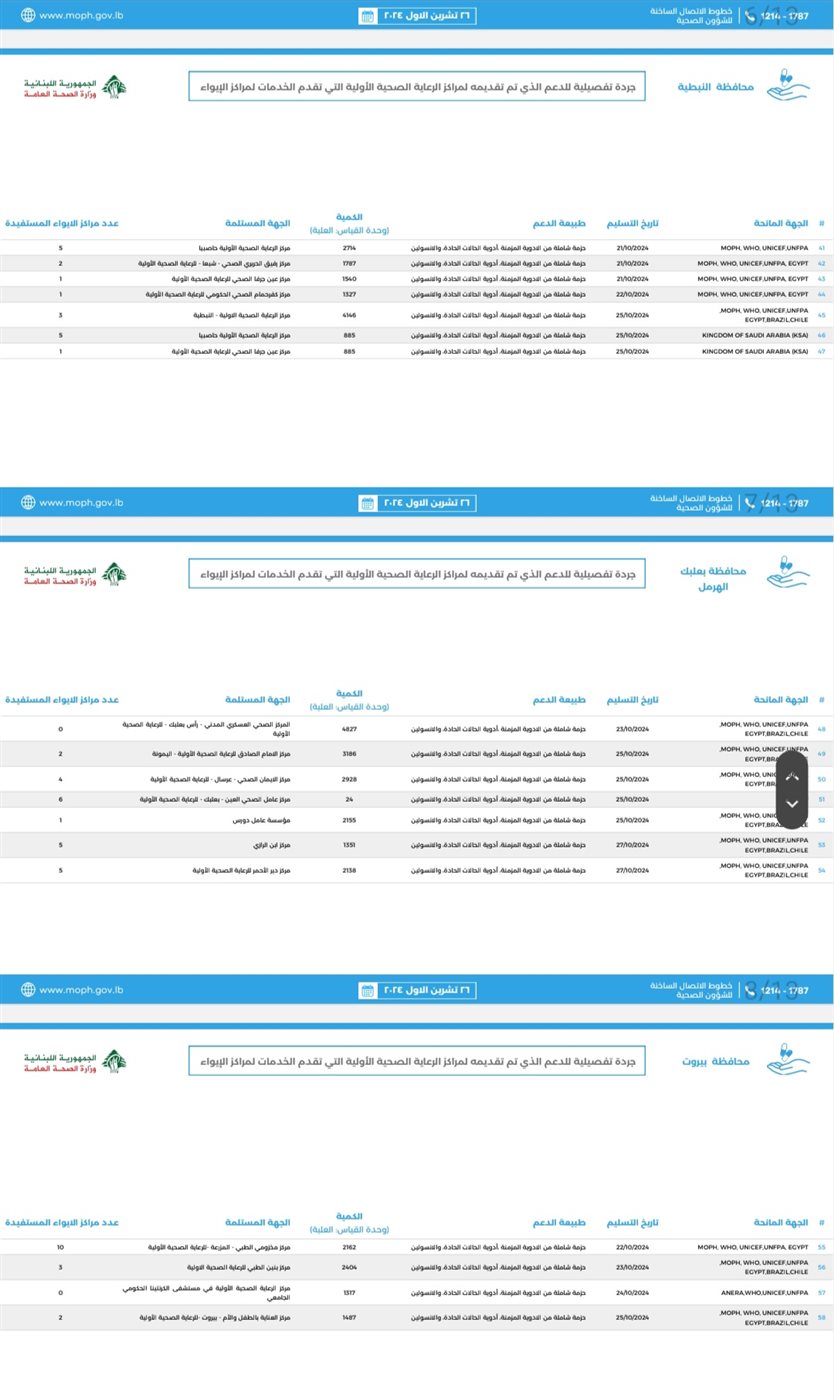Click the calendar icon on the بيروت page header

[x=367, y=990]
